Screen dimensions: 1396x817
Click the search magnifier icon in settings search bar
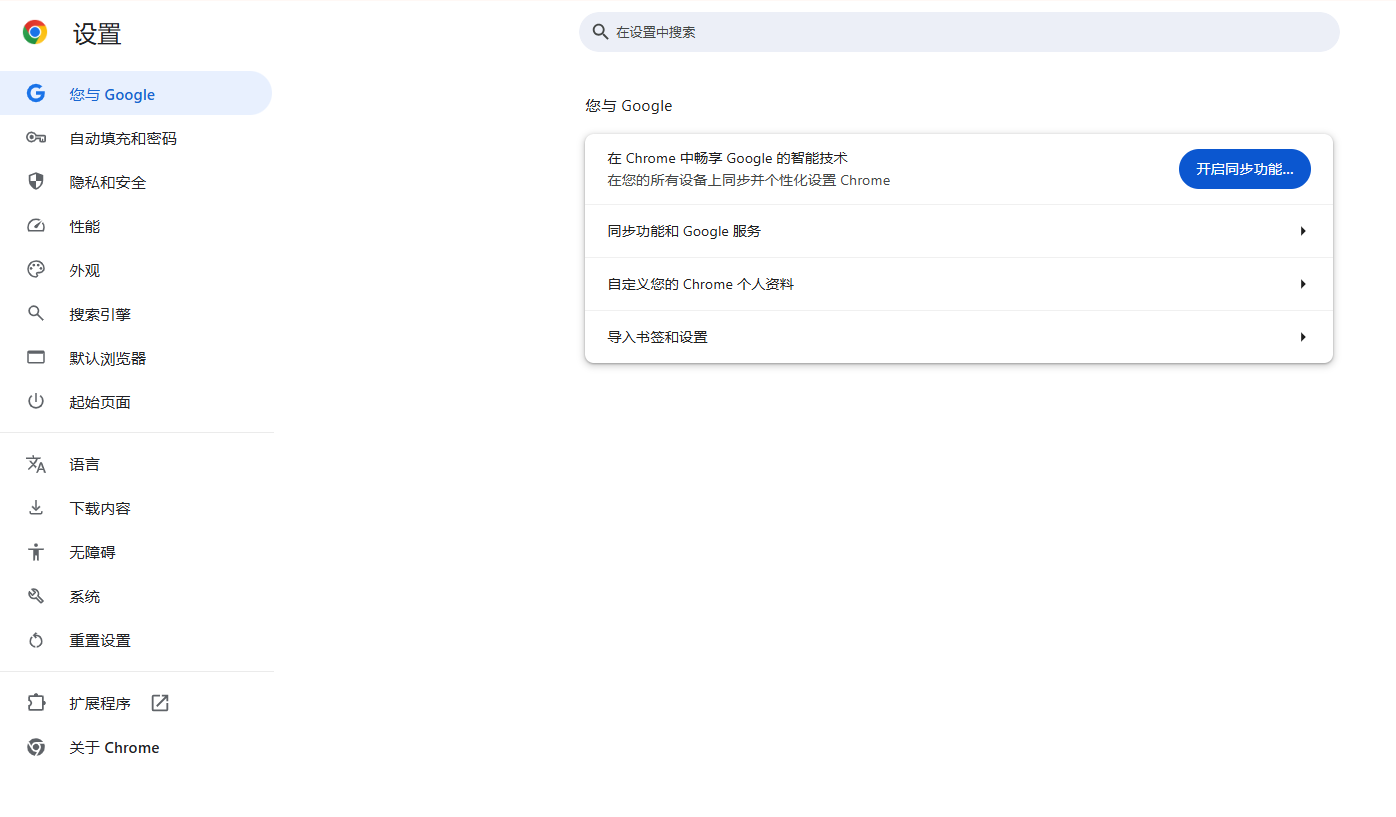click(600, 32)
